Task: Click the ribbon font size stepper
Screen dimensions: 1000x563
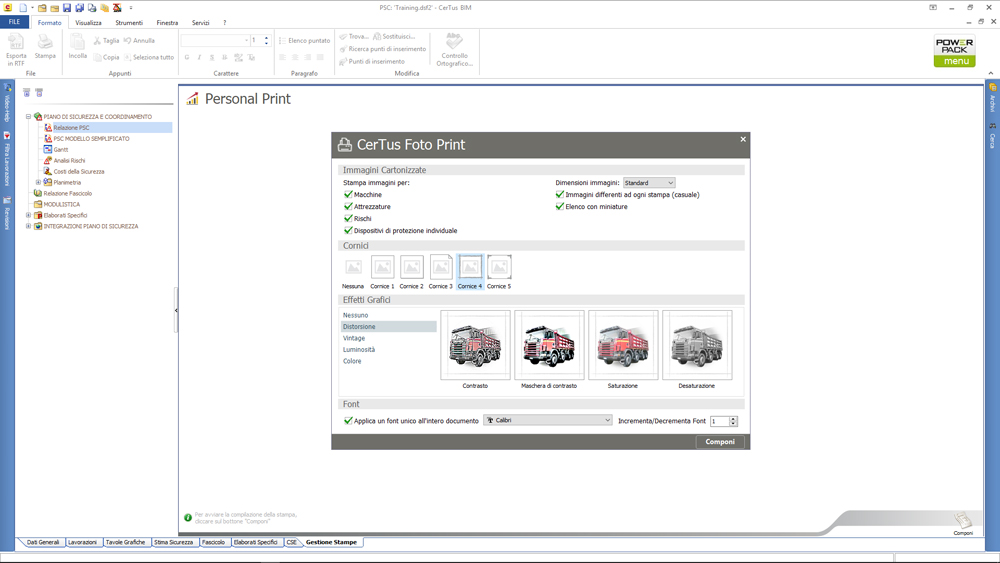Action: coord(267,41)
